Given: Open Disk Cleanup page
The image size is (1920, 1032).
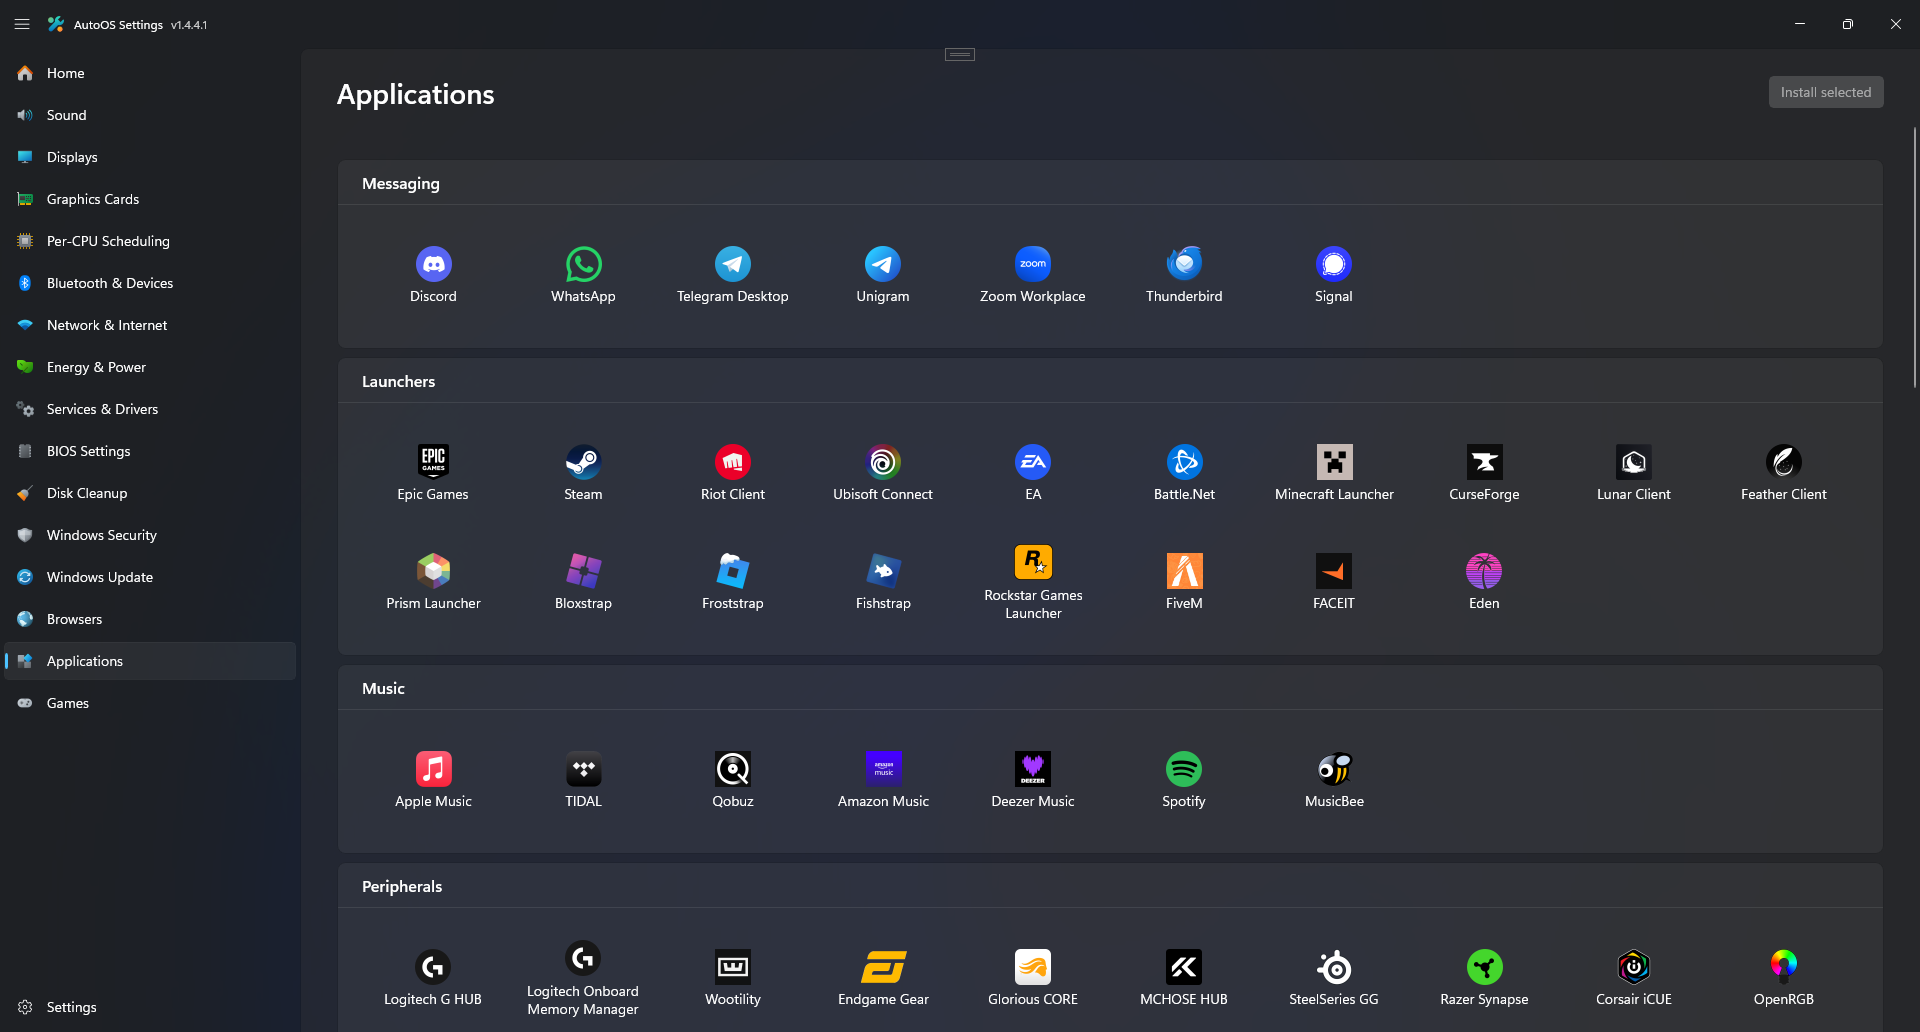Looking at the screenshot, I should (x=150, y=493).
